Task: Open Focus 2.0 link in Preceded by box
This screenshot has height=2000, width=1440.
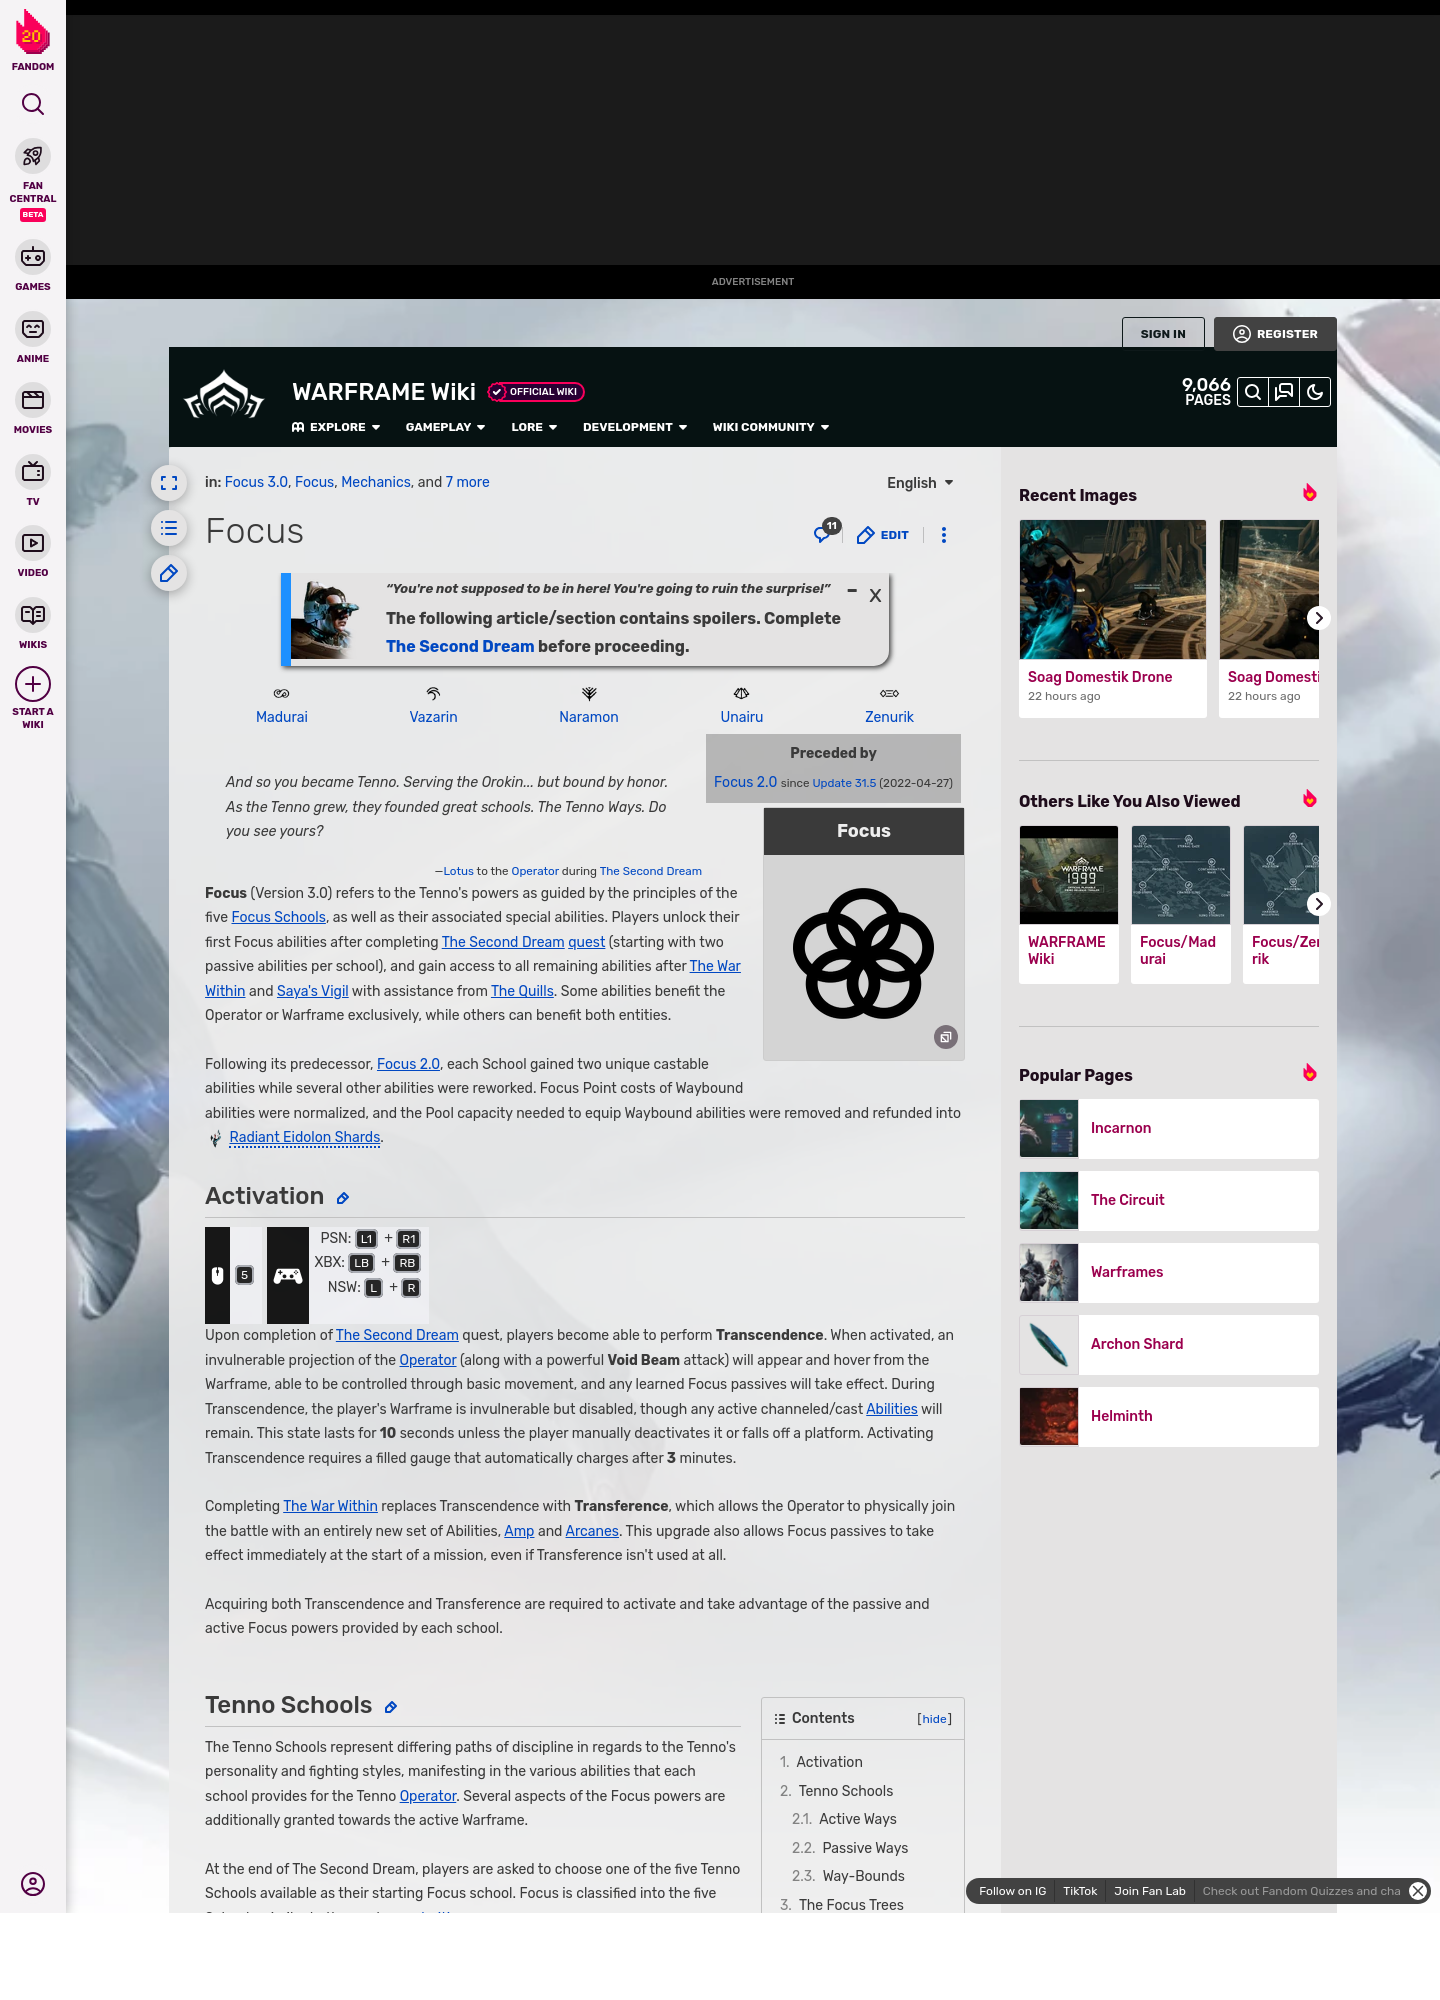Action: 745,782
